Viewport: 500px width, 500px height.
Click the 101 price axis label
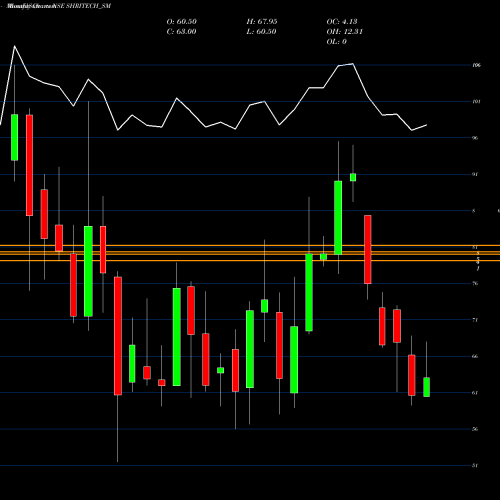coord(476,102)
